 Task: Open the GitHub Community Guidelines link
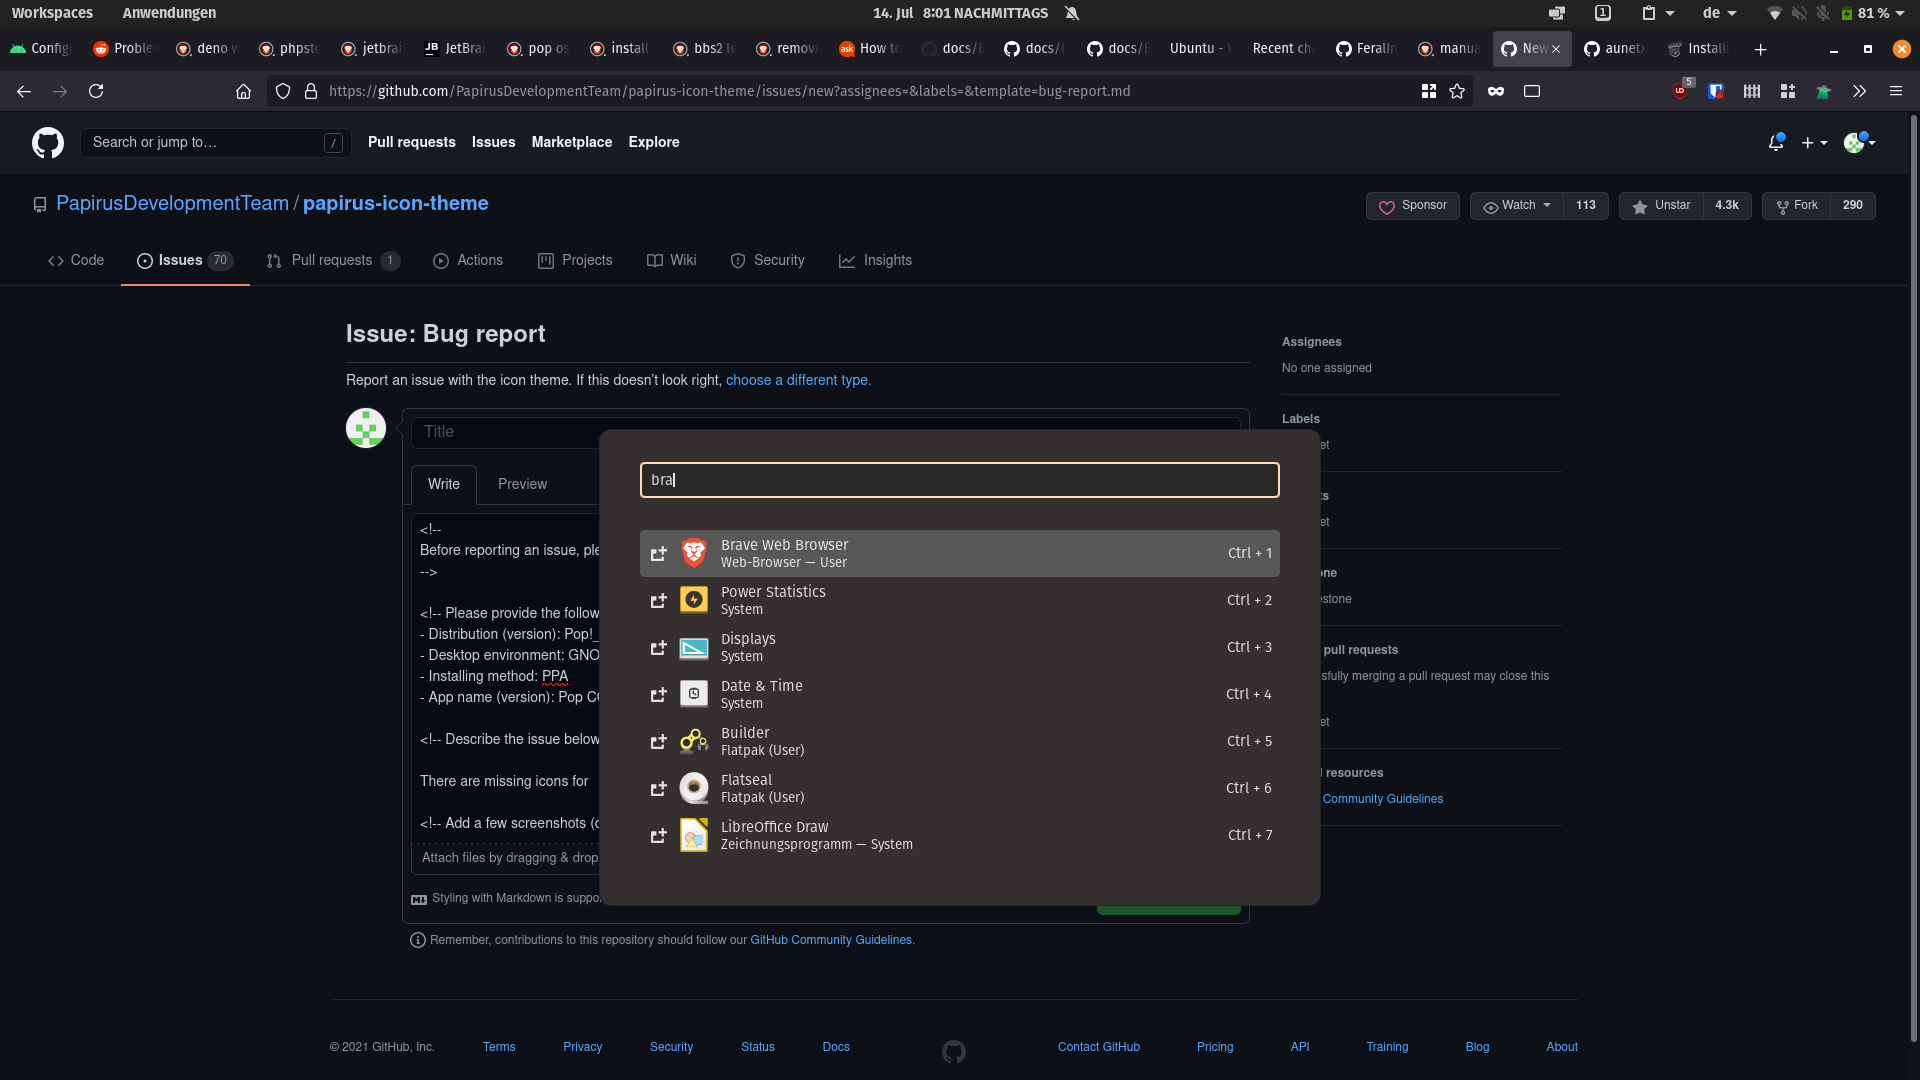click(x=831, y=940)
